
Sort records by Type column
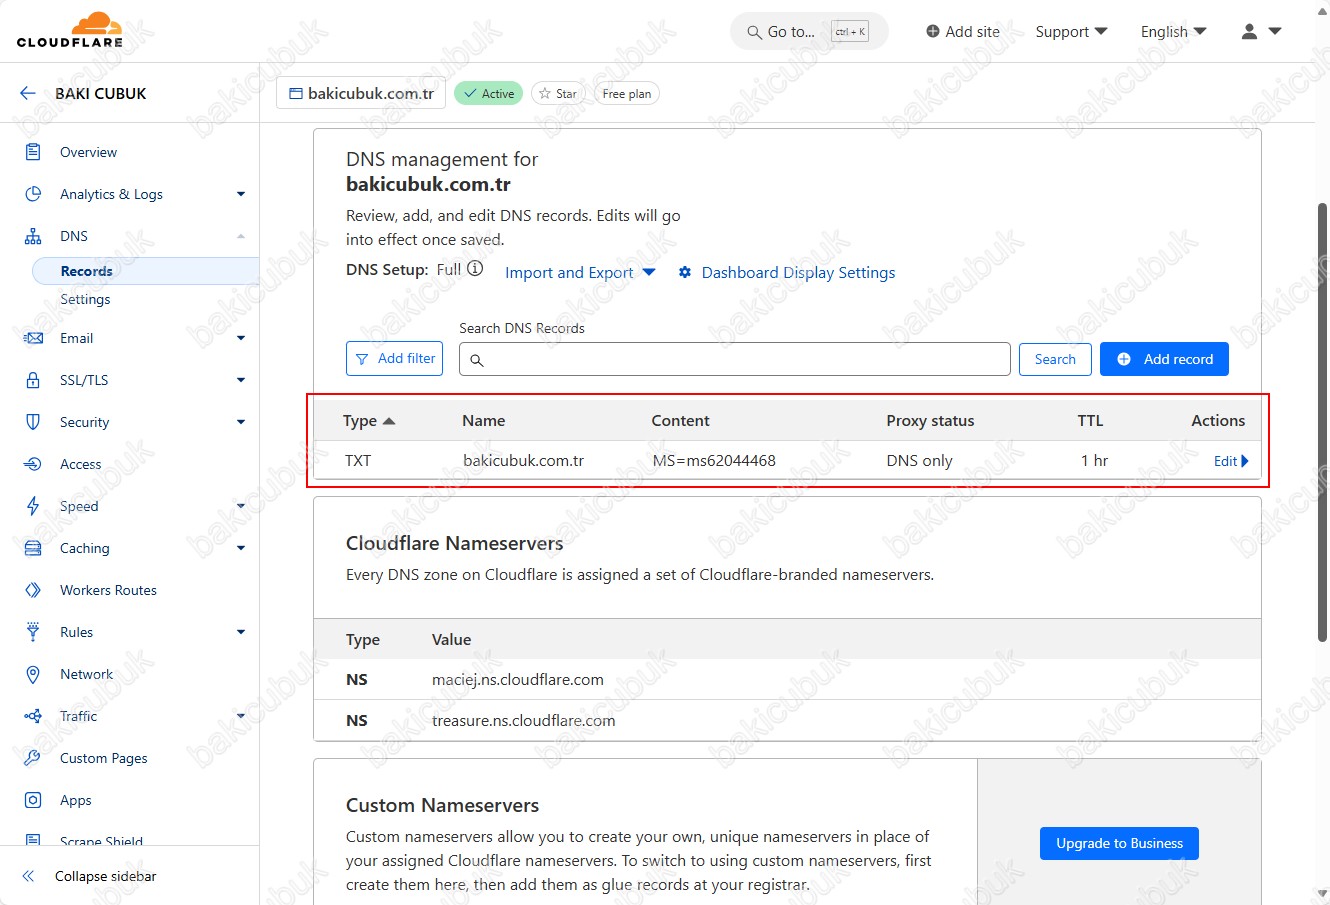point(369,421)
